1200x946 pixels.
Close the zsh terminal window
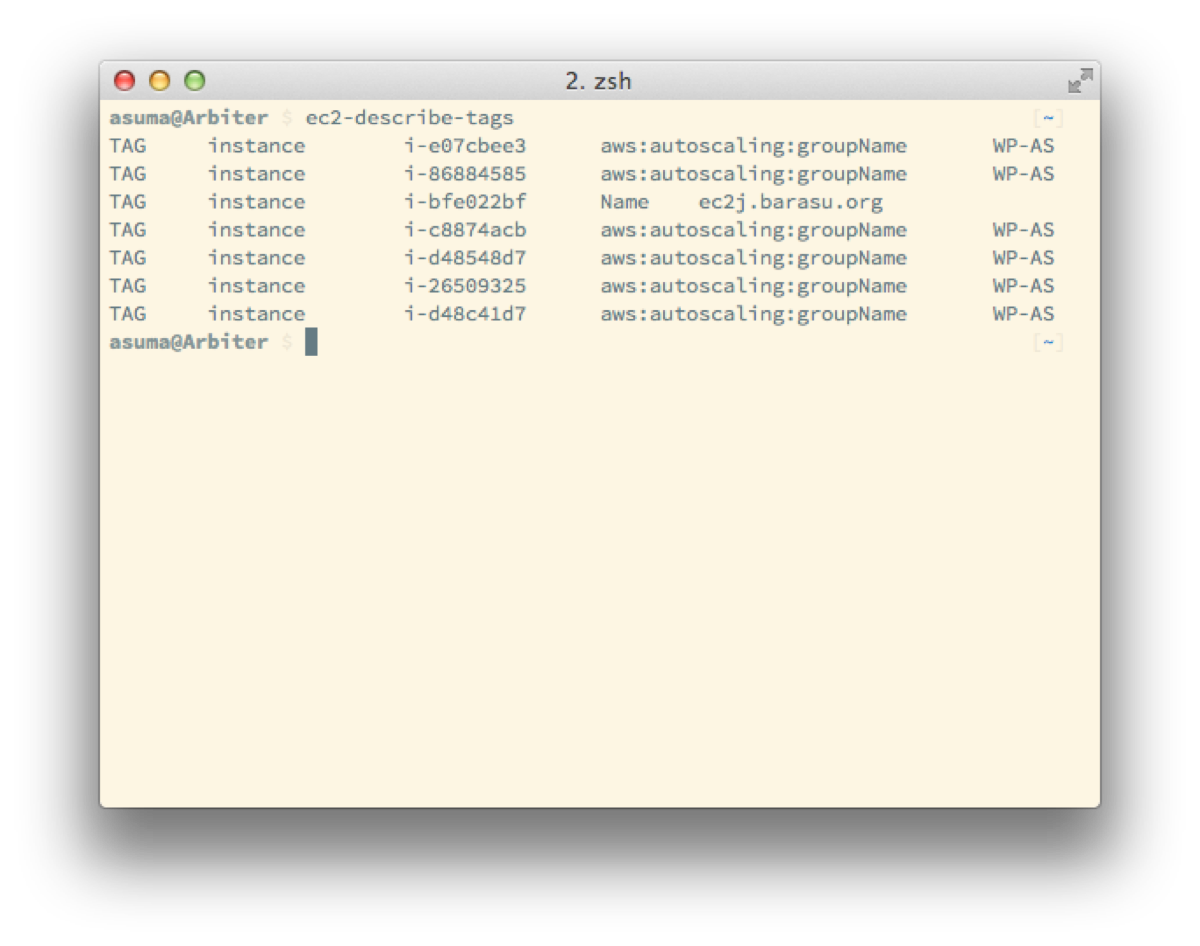coord(125,81)
